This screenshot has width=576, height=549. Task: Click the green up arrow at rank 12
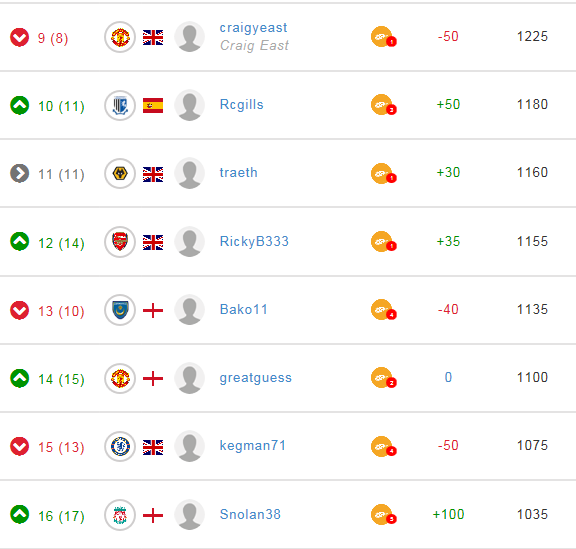19,241
